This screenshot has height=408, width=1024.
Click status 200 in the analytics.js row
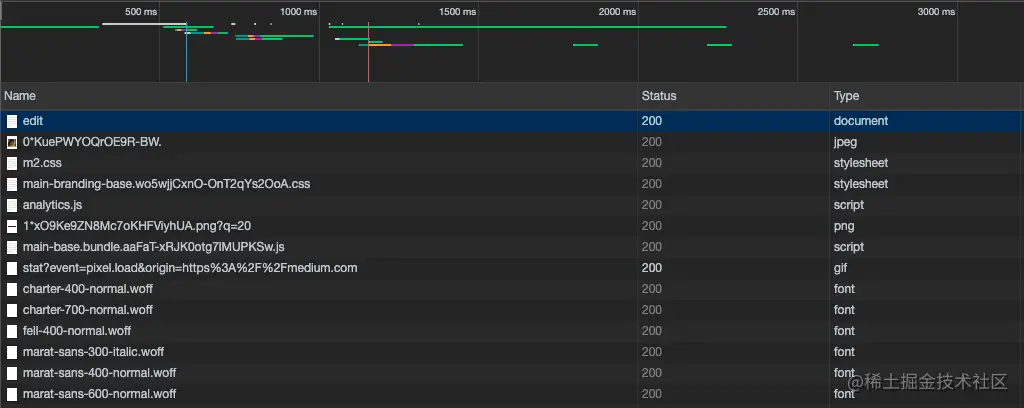[652, 205]
